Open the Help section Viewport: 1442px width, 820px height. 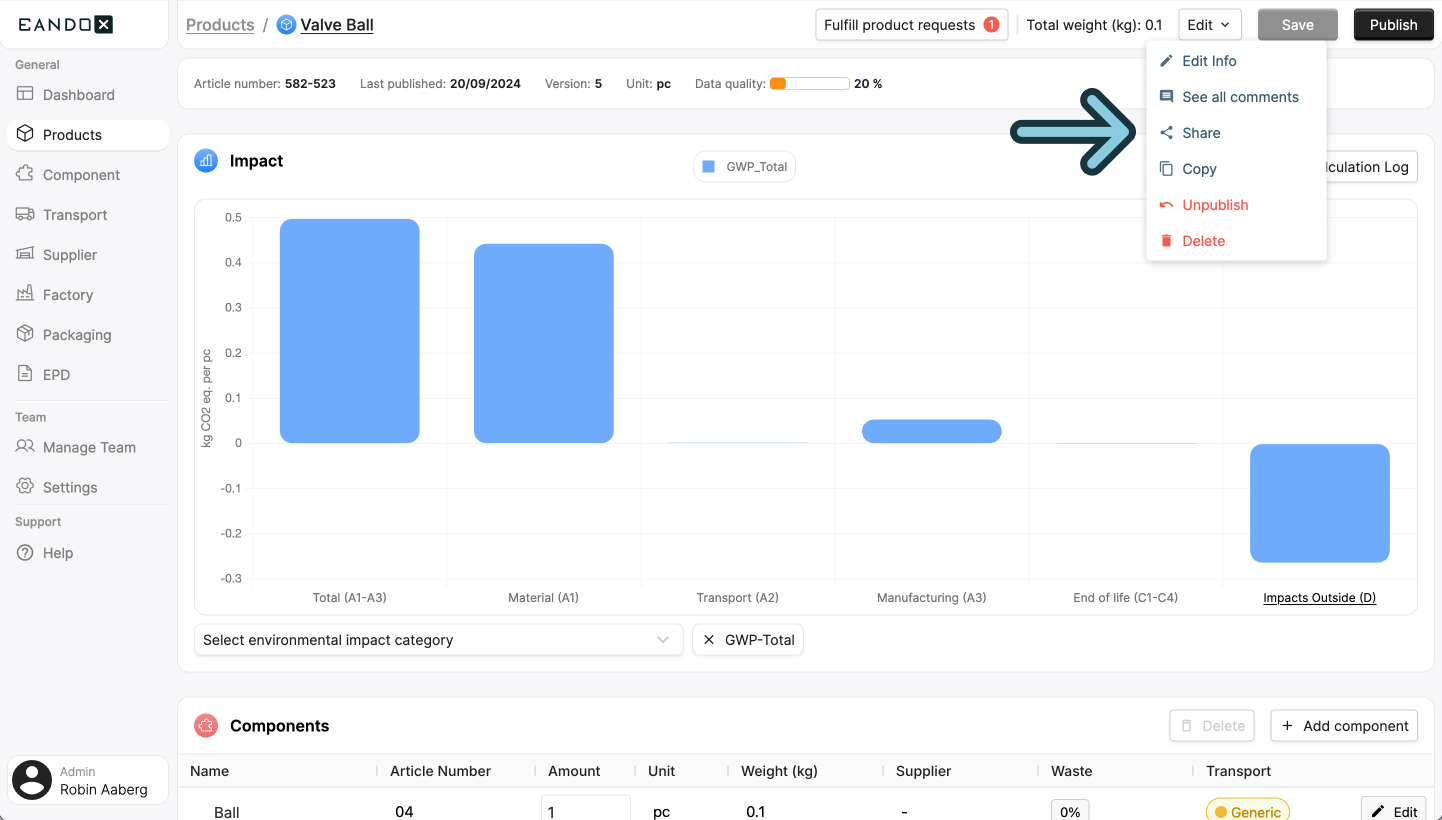[55, 552]
